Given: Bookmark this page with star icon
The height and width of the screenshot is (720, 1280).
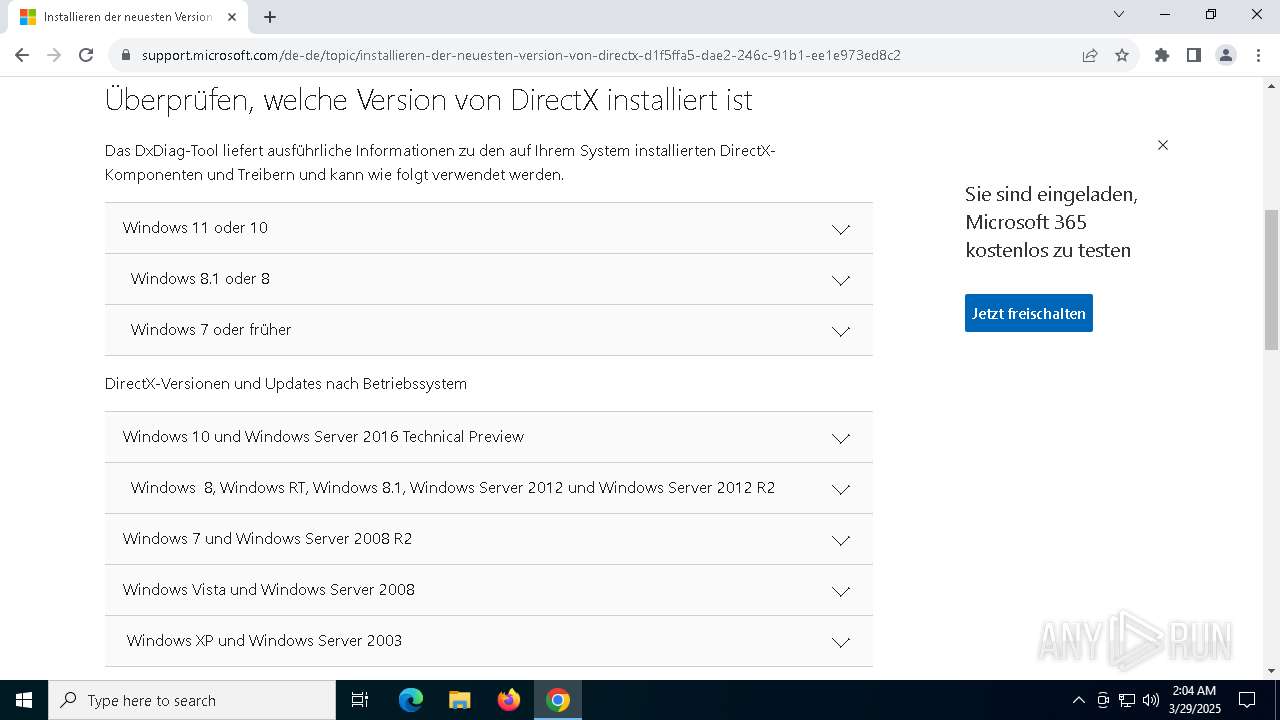Looking at the screenshot, I should coord(1122,55).
